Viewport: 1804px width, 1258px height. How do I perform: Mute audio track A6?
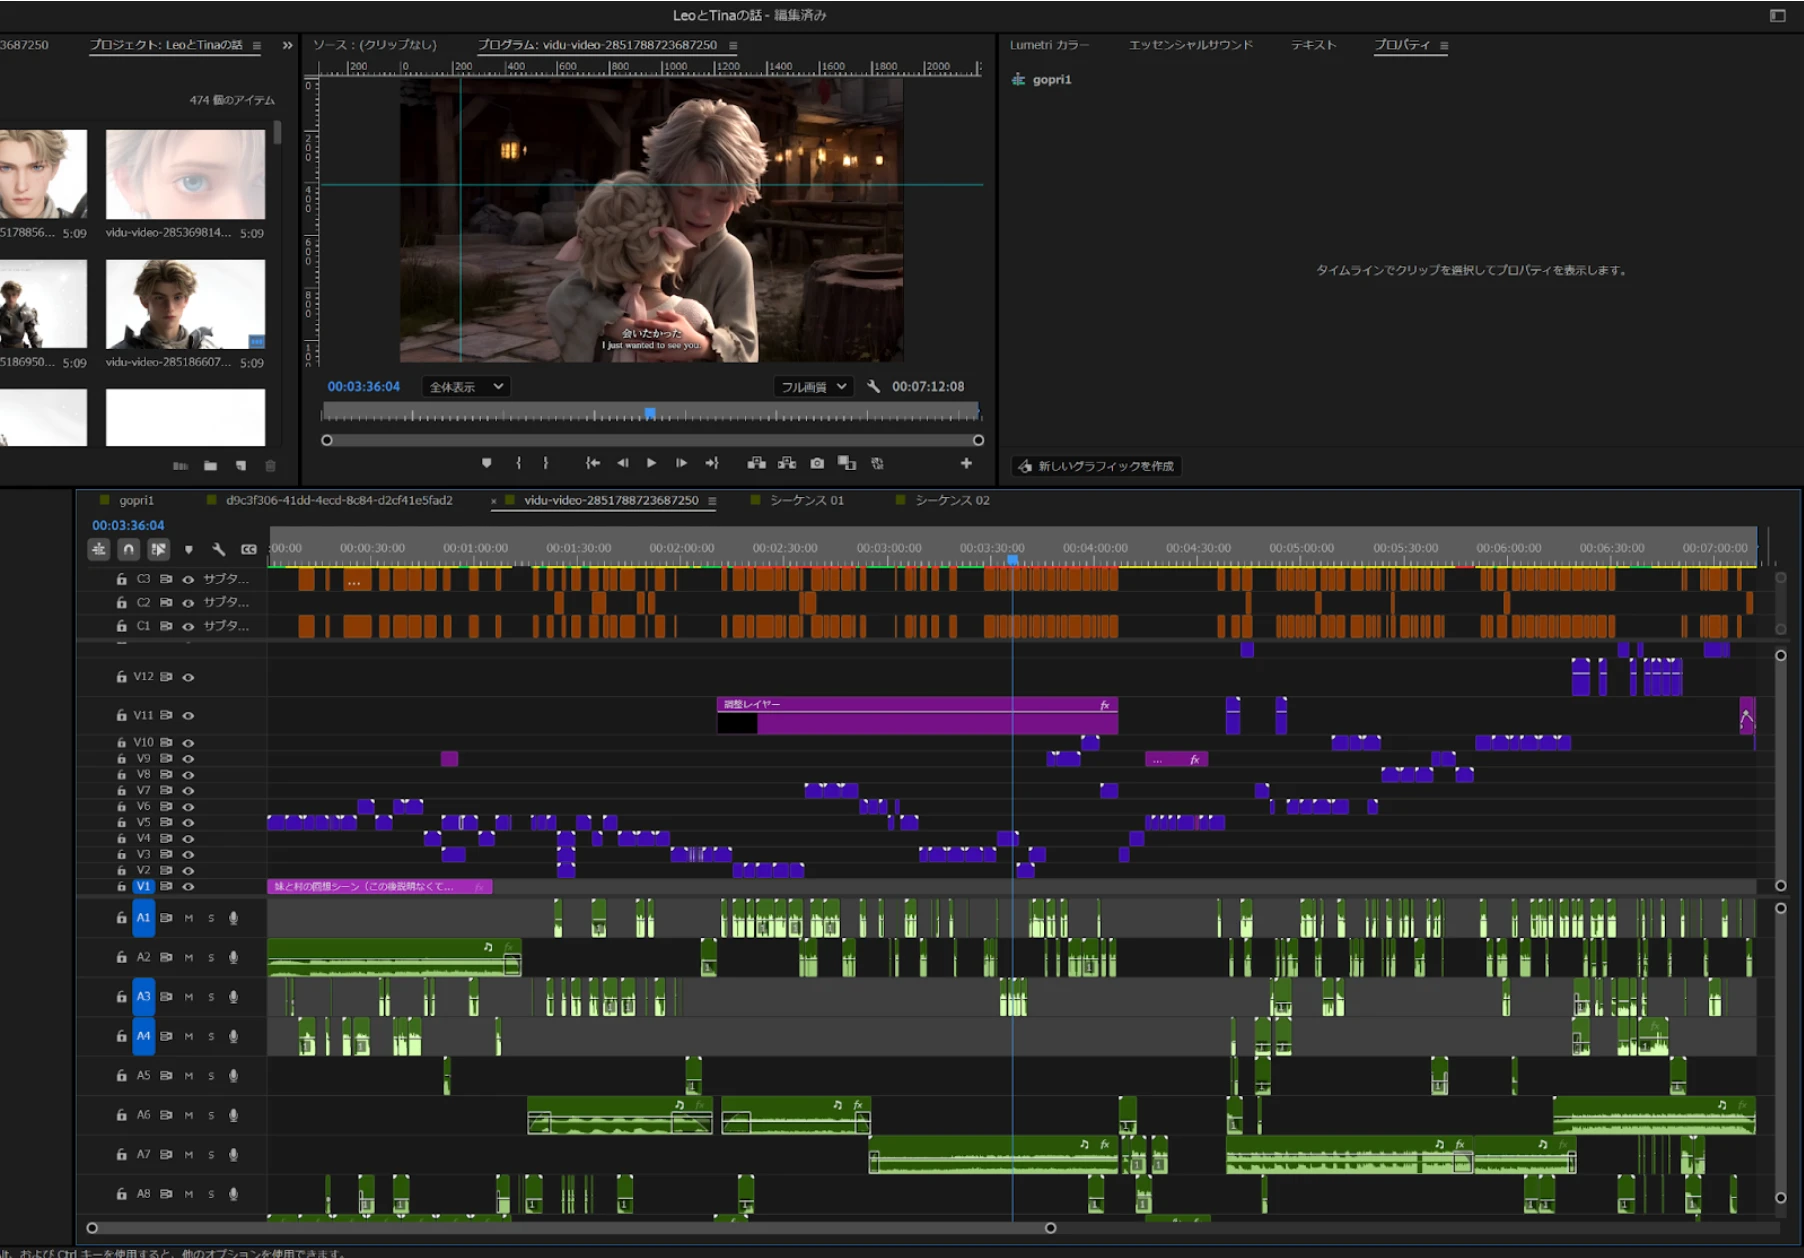(x=188, y=1115)
